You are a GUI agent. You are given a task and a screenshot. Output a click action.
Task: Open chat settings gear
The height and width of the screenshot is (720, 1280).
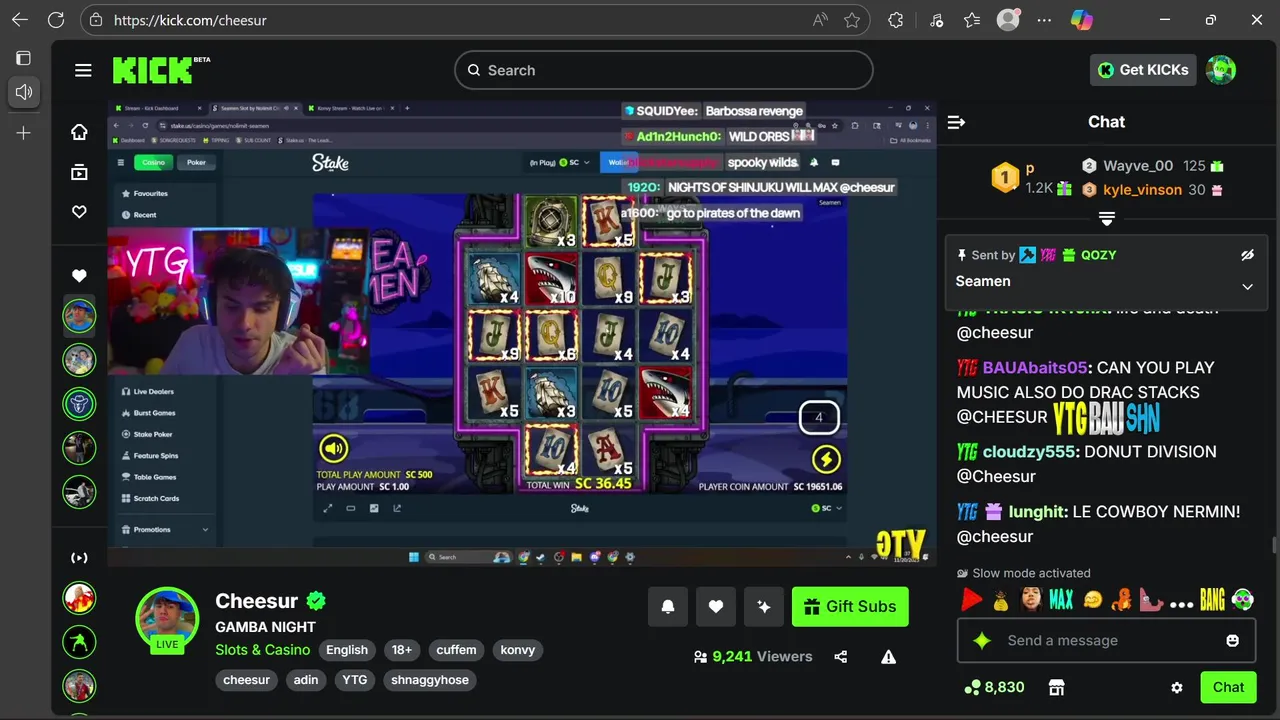point(1177,687)
